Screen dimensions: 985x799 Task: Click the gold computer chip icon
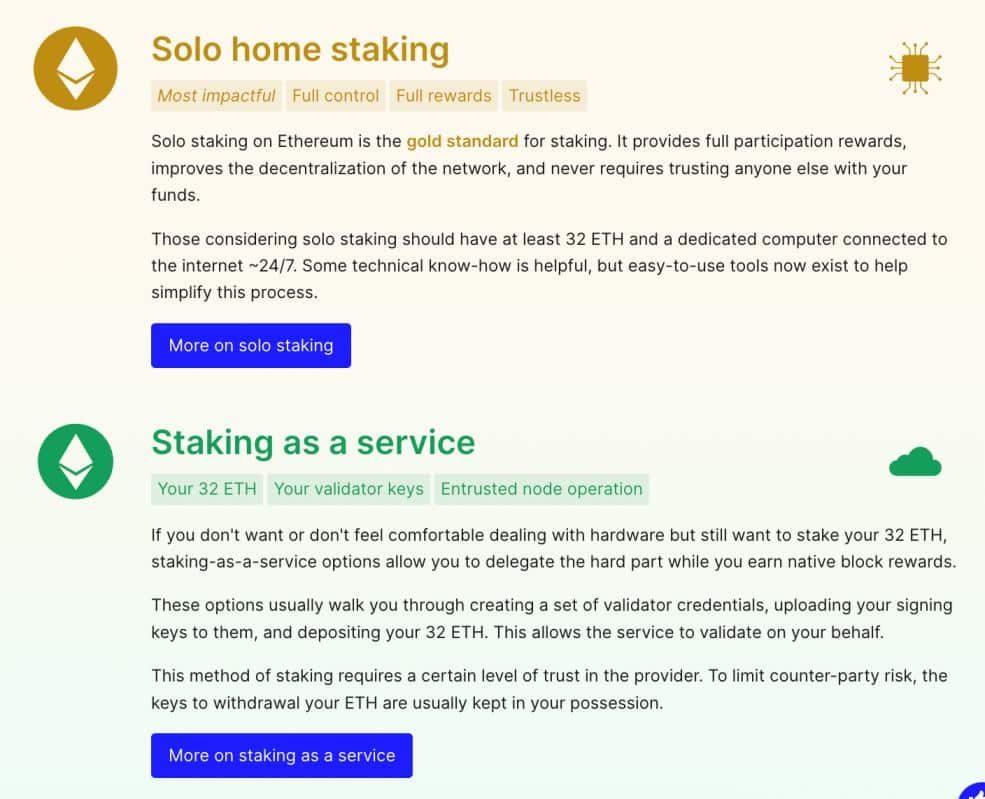(x=914, y=68)
